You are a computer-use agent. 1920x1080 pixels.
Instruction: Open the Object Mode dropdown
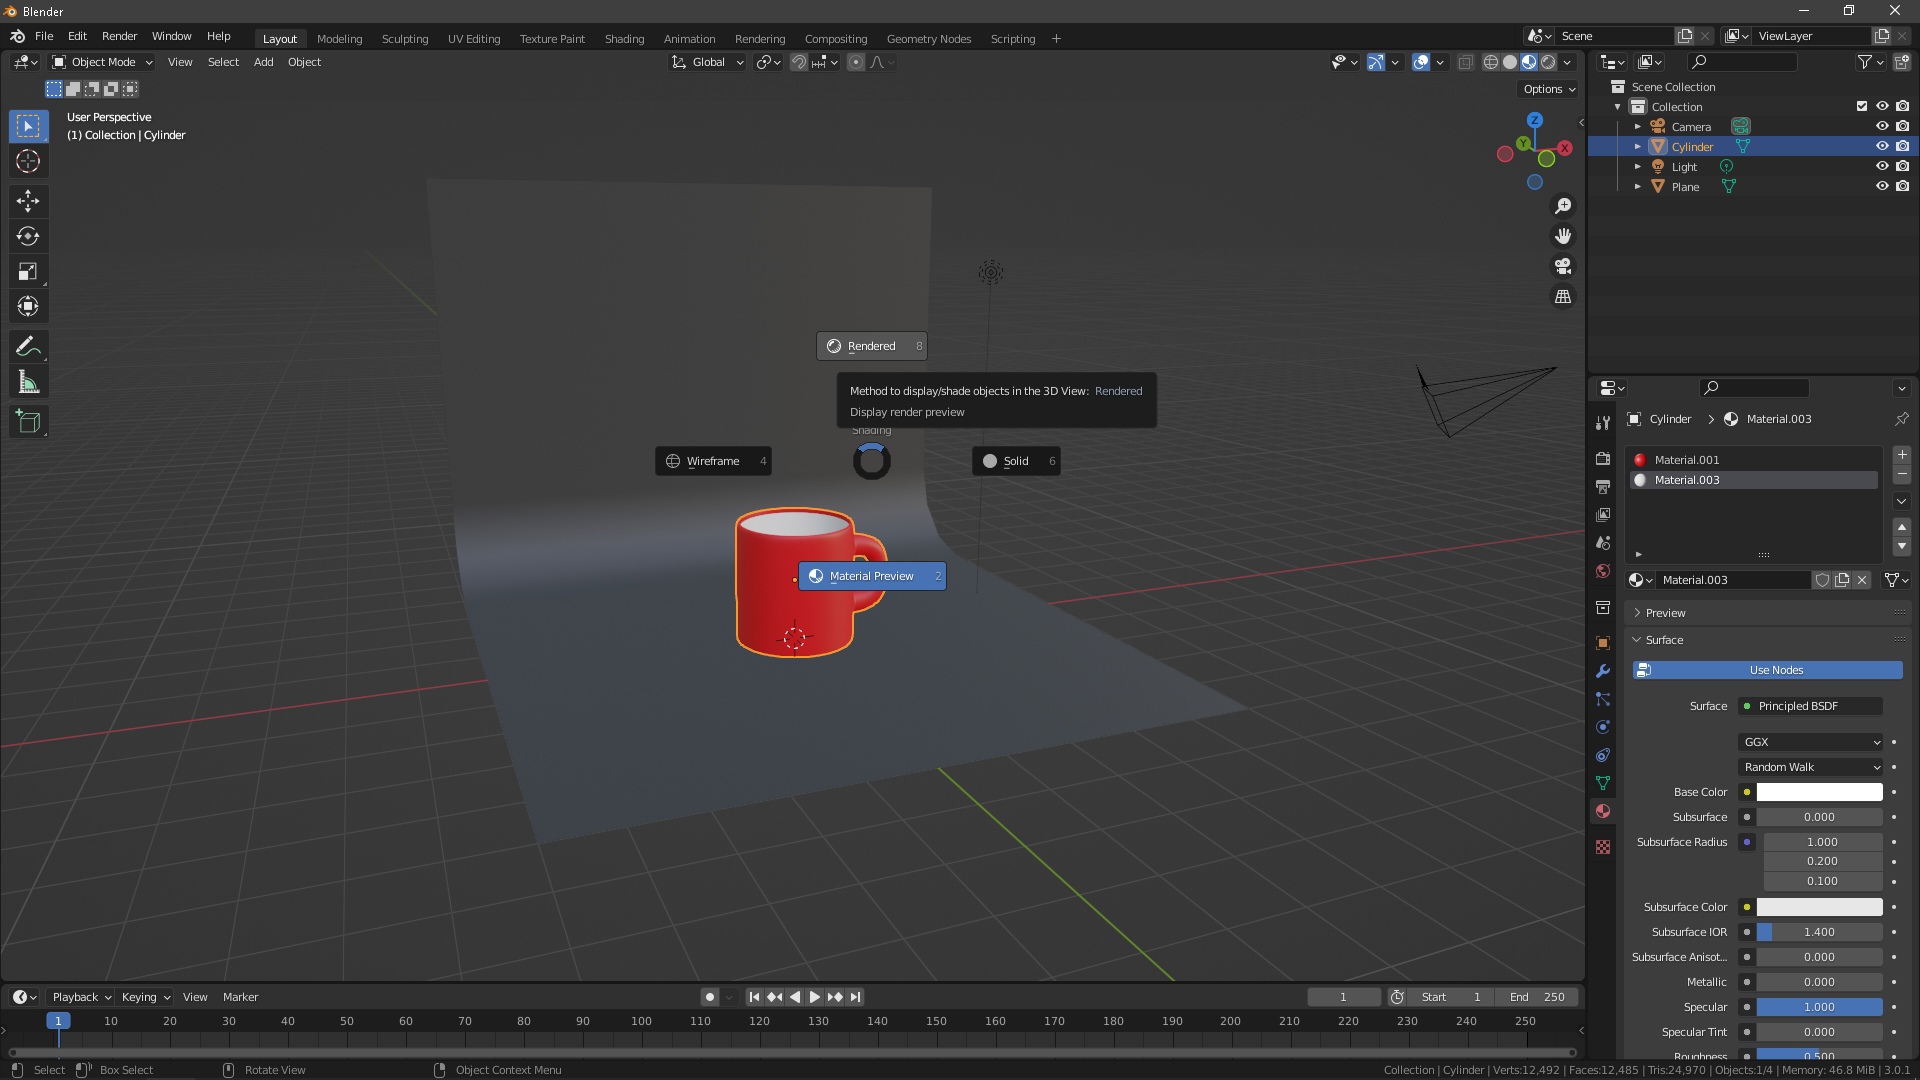[102, 62]
